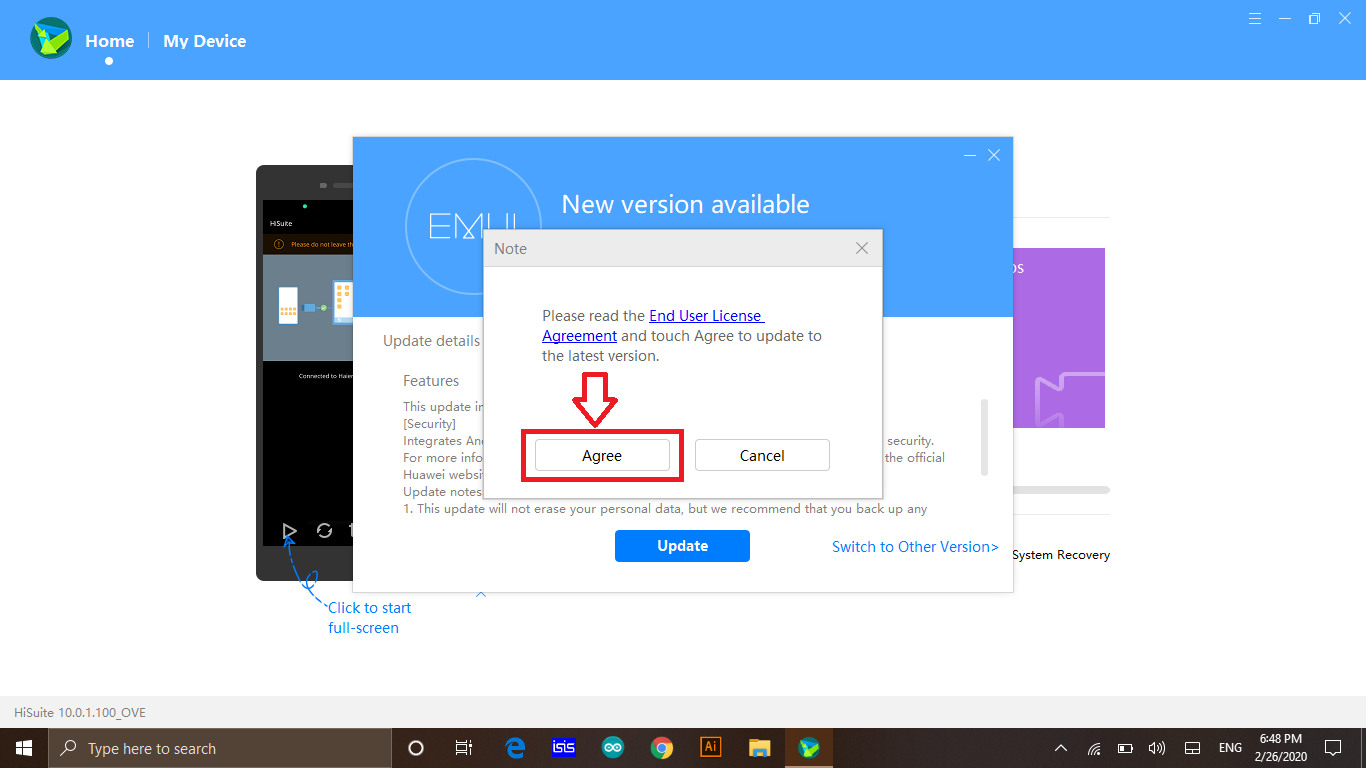
Task: Open Arduino from the taskbar
Action: coord(612,747)
